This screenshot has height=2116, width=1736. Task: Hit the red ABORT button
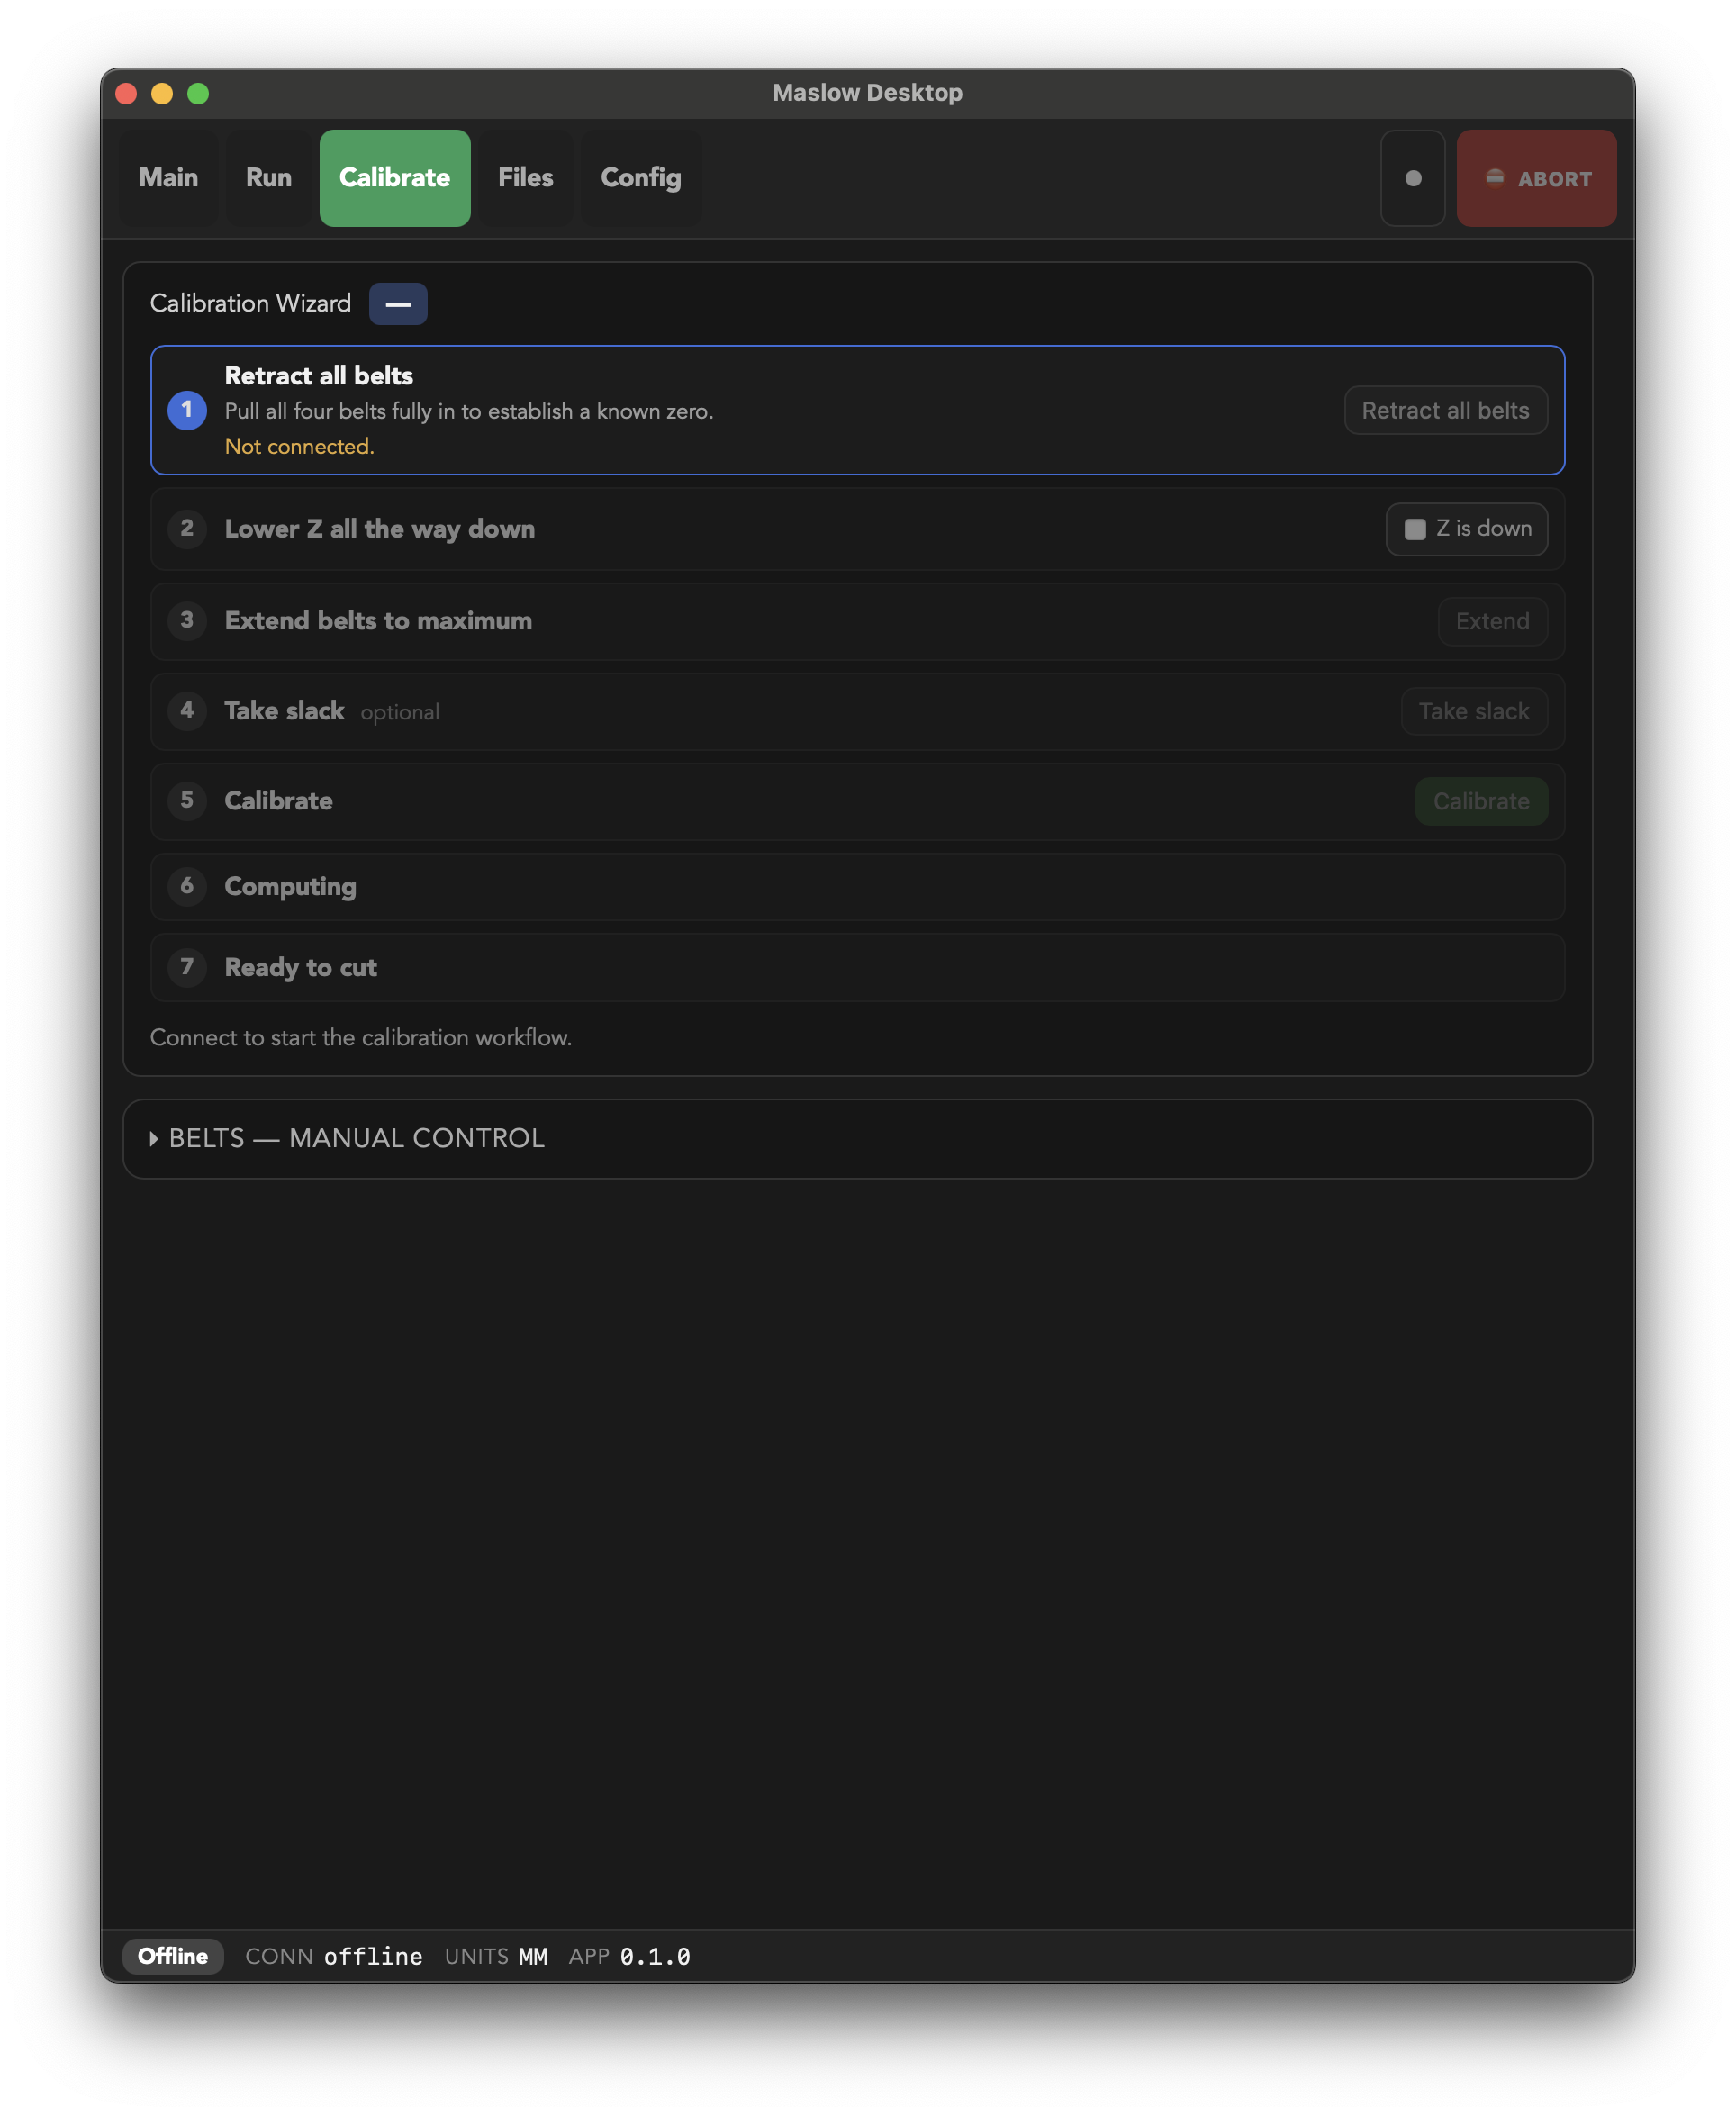pyautogui.click(x=1536, y=178)
